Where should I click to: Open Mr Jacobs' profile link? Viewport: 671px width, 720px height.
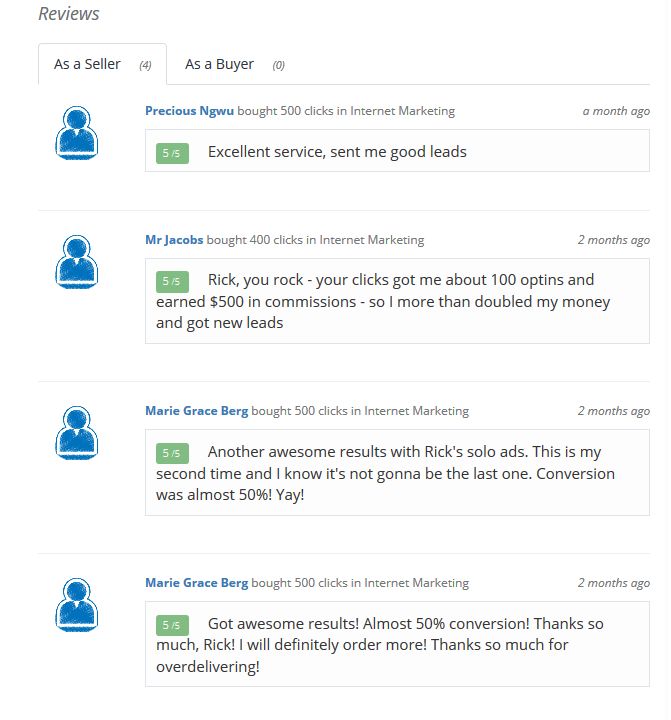(x=174, y=240)
